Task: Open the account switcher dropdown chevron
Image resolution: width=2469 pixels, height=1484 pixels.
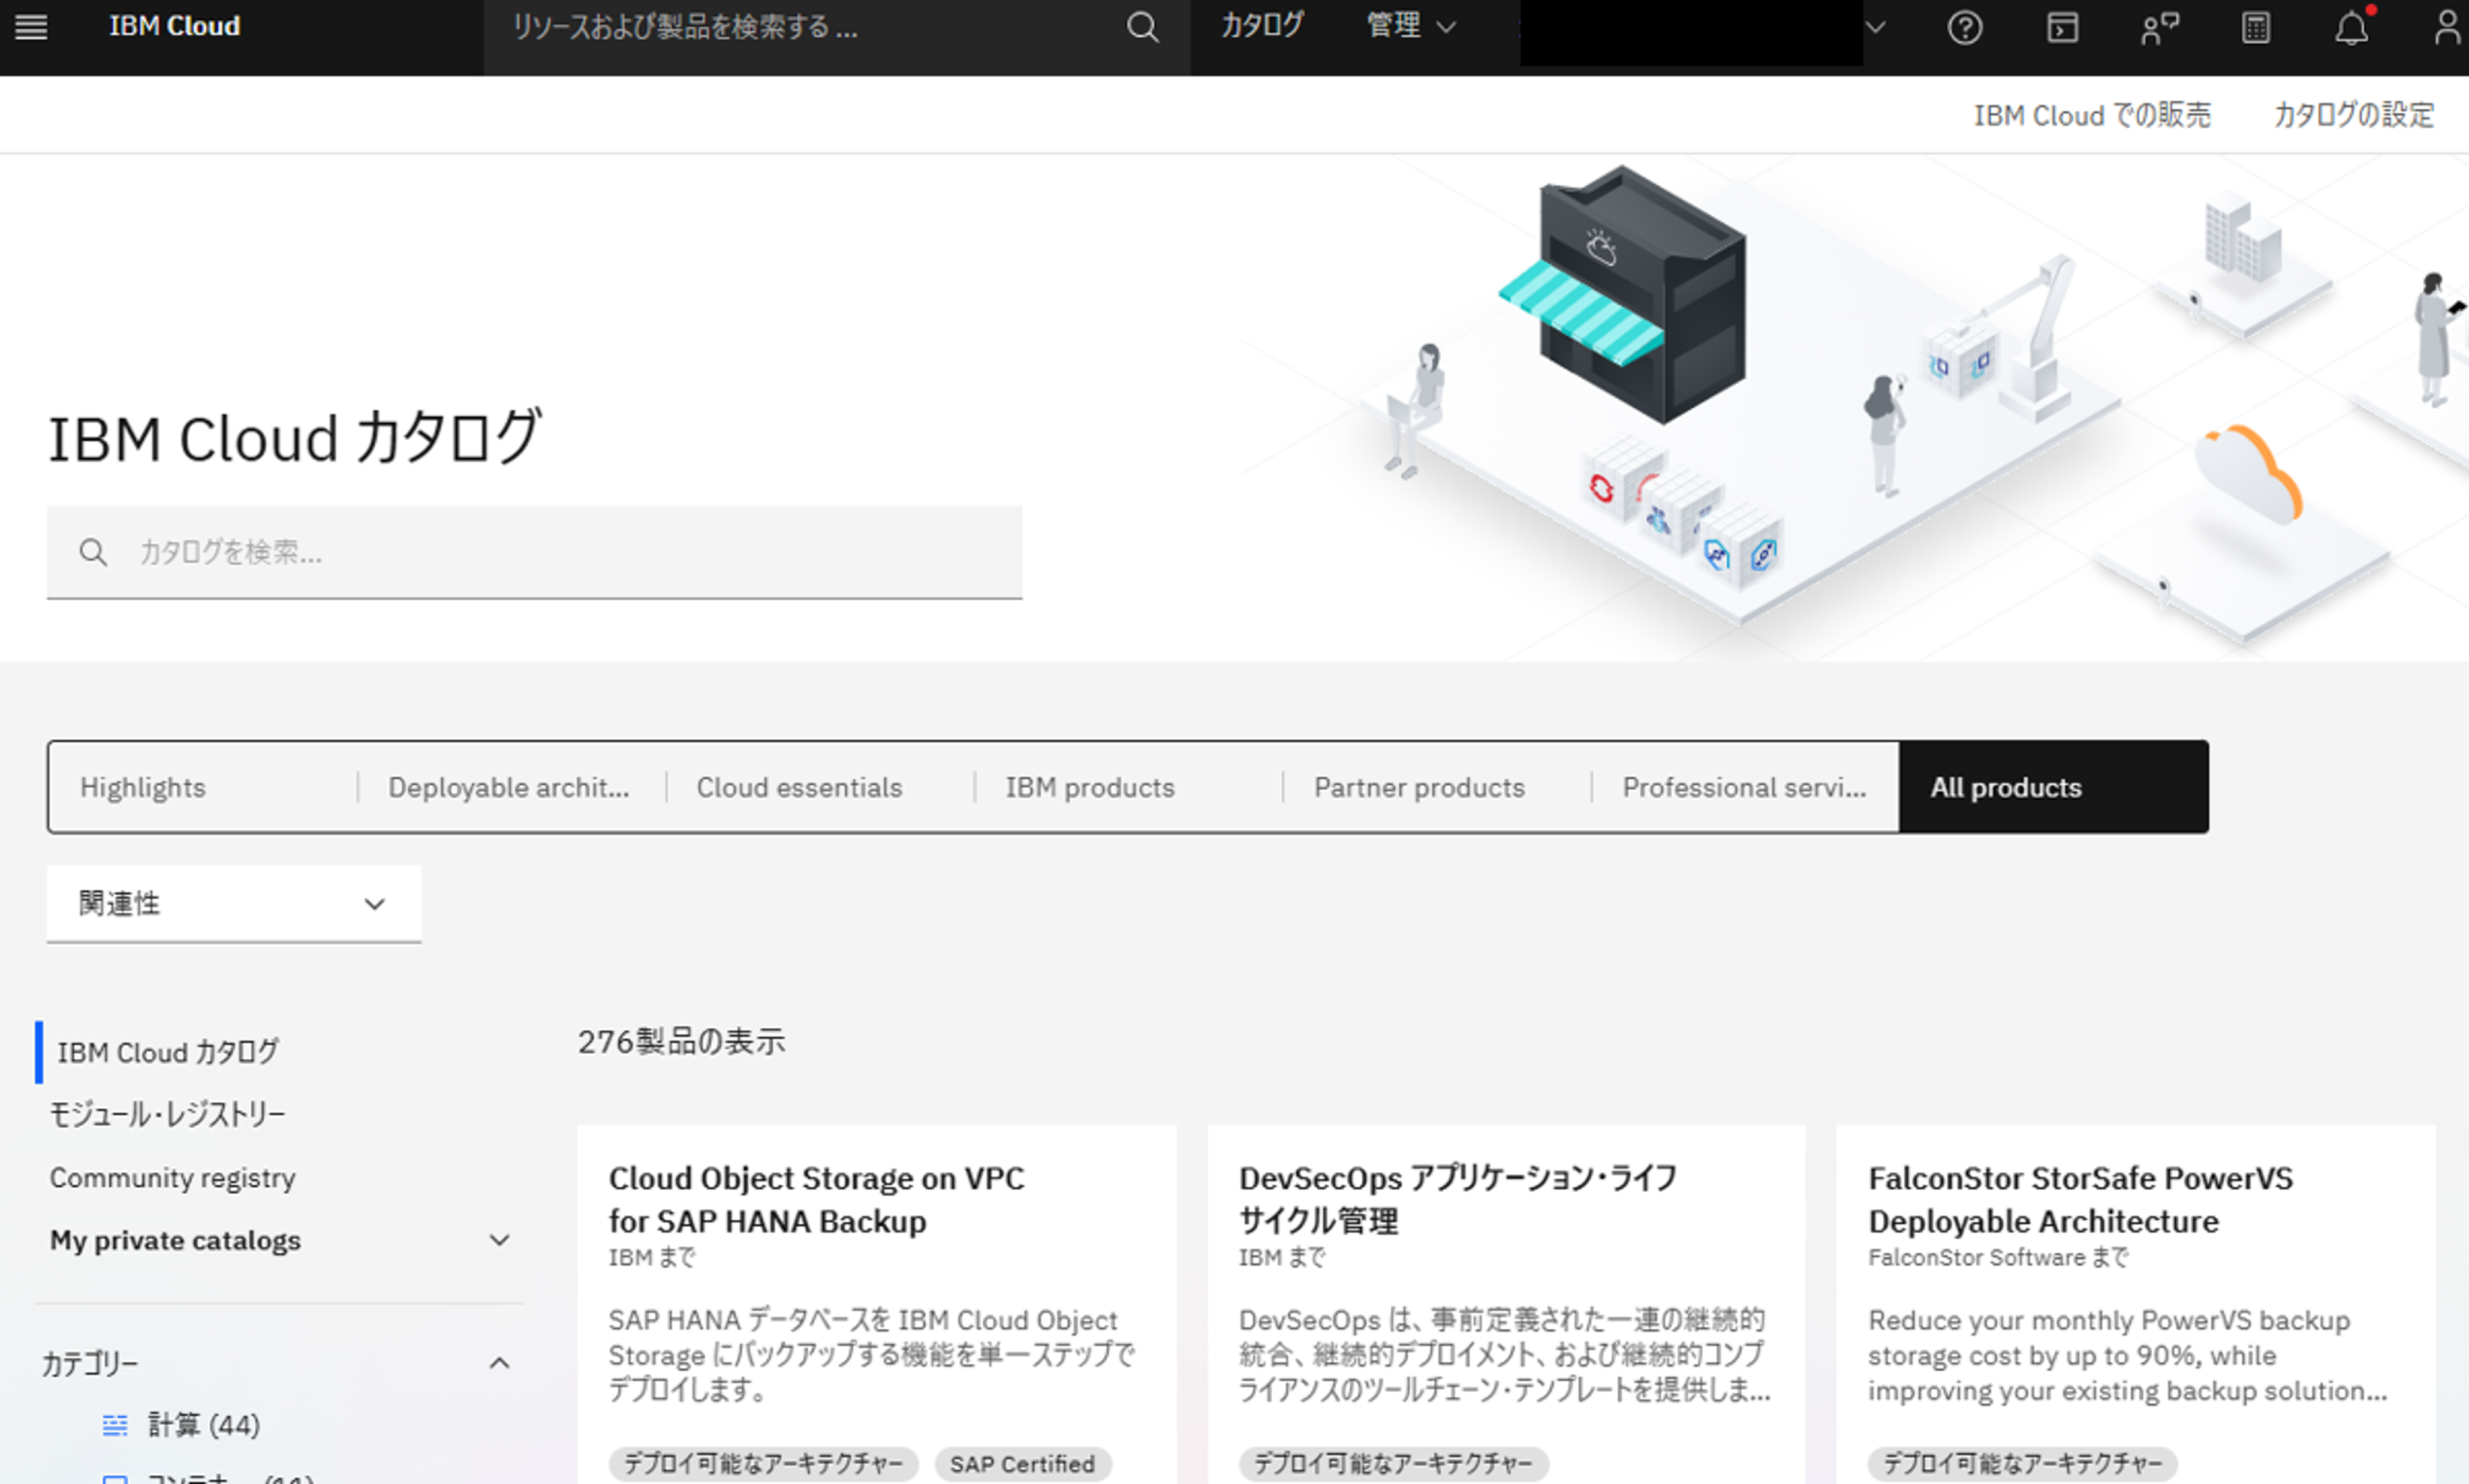Action: (x=1875, y=27)
